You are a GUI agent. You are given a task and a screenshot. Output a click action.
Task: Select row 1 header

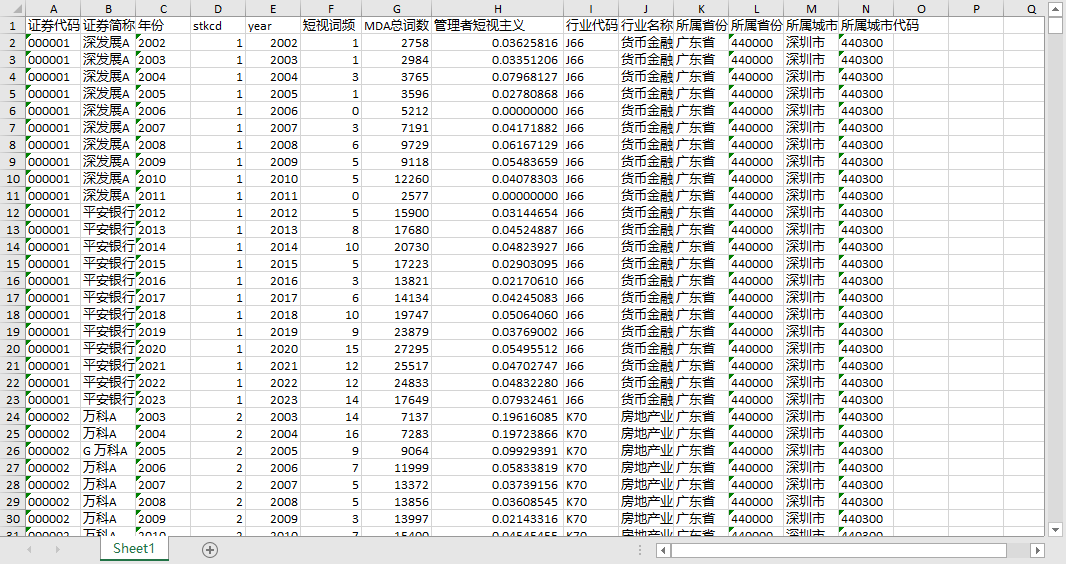12,26
